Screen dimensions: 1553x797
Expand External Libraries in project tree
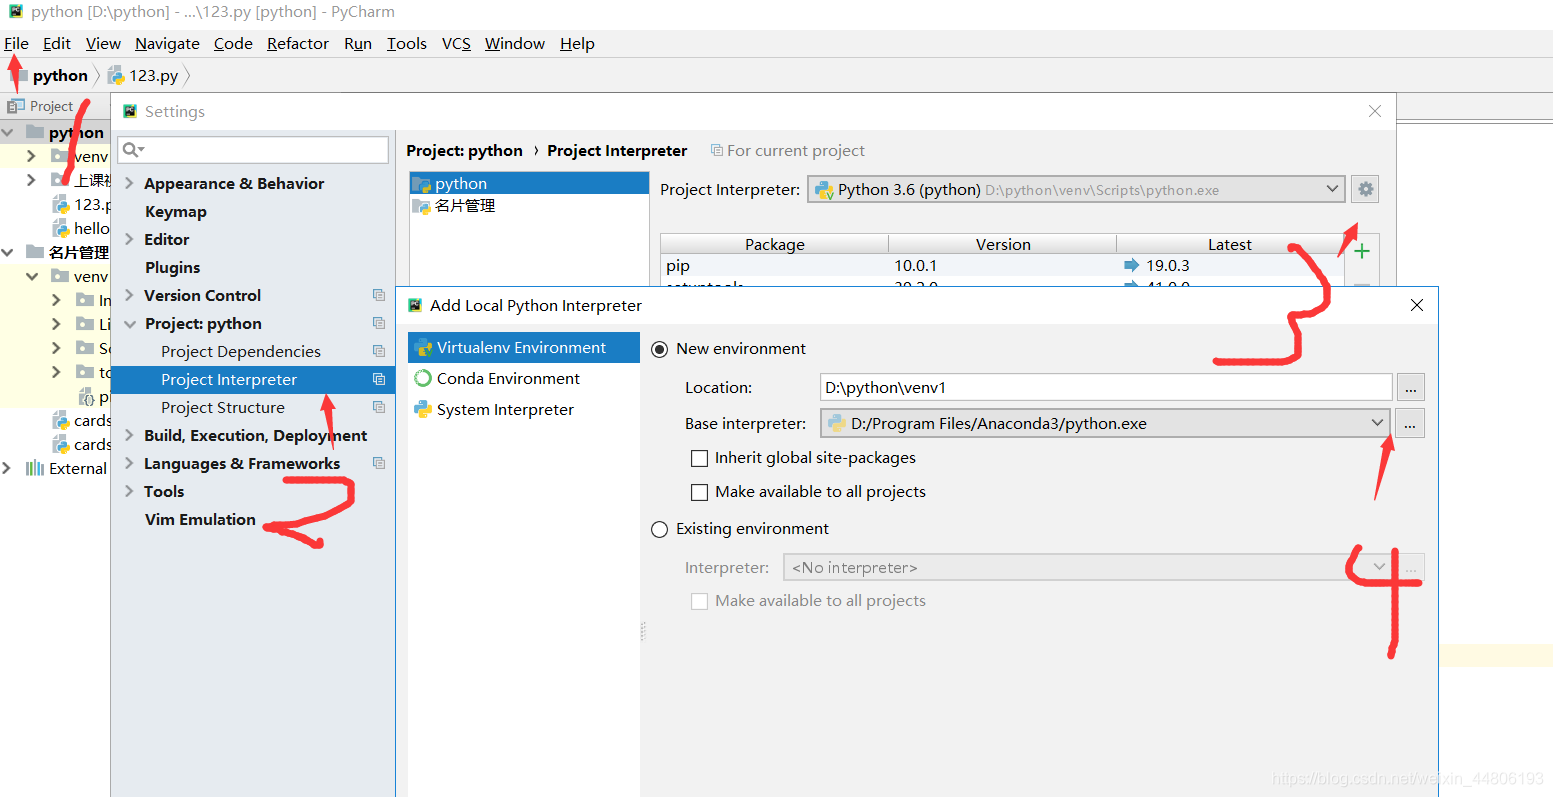(8, 468)
